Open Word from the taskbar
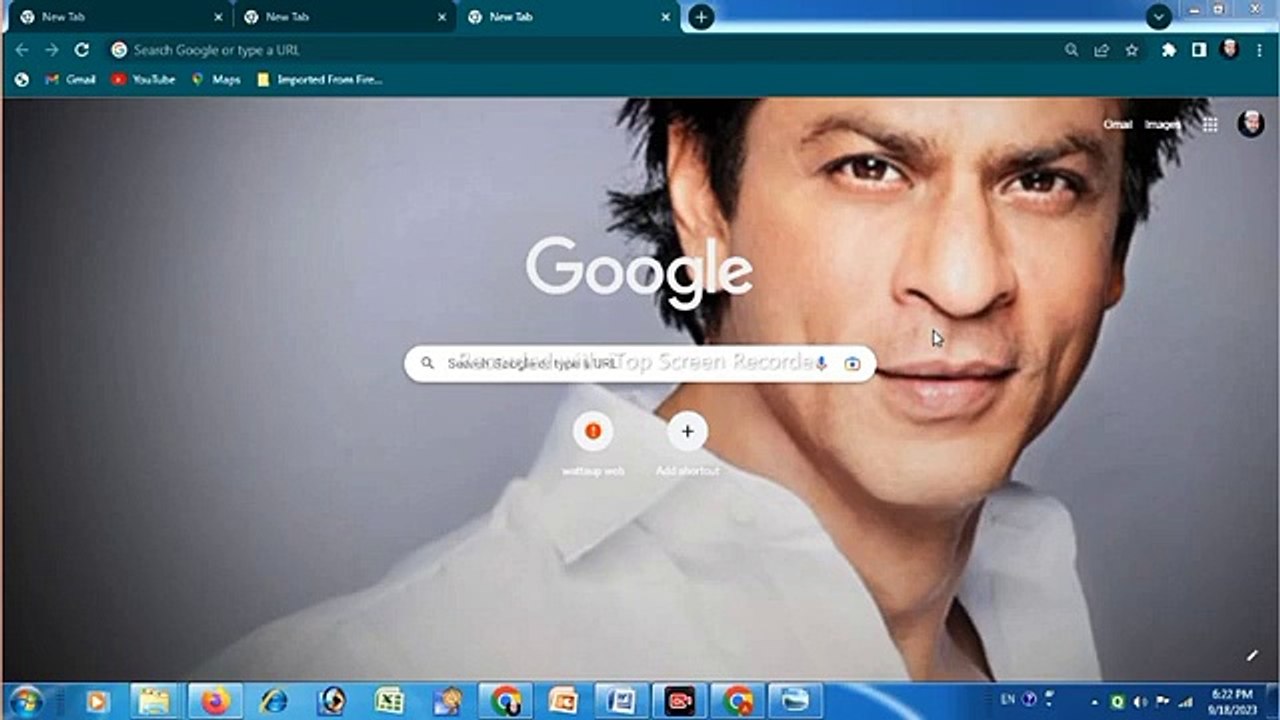Image resolution: width=1280 pixels, height=720 pixels. click(622, 701)
